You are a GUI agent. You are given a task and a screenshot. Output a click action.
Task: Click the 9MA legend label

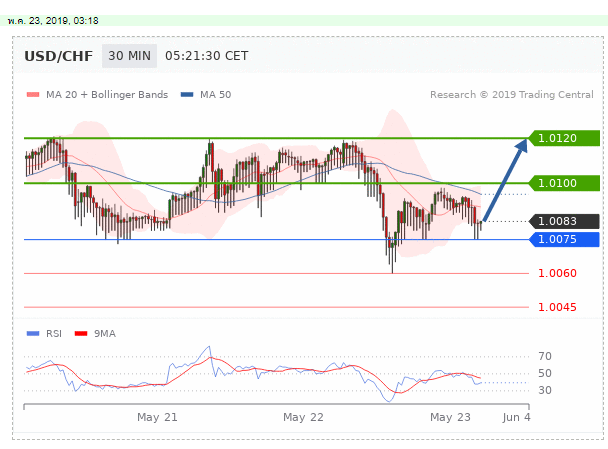tap(105, 333)
